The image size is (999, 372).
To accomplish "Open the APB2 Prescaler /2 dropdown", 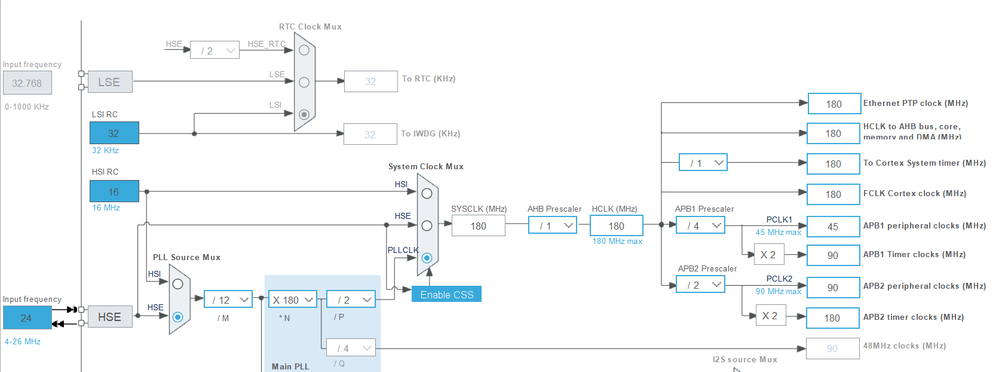I will click(x=700, y=285).
